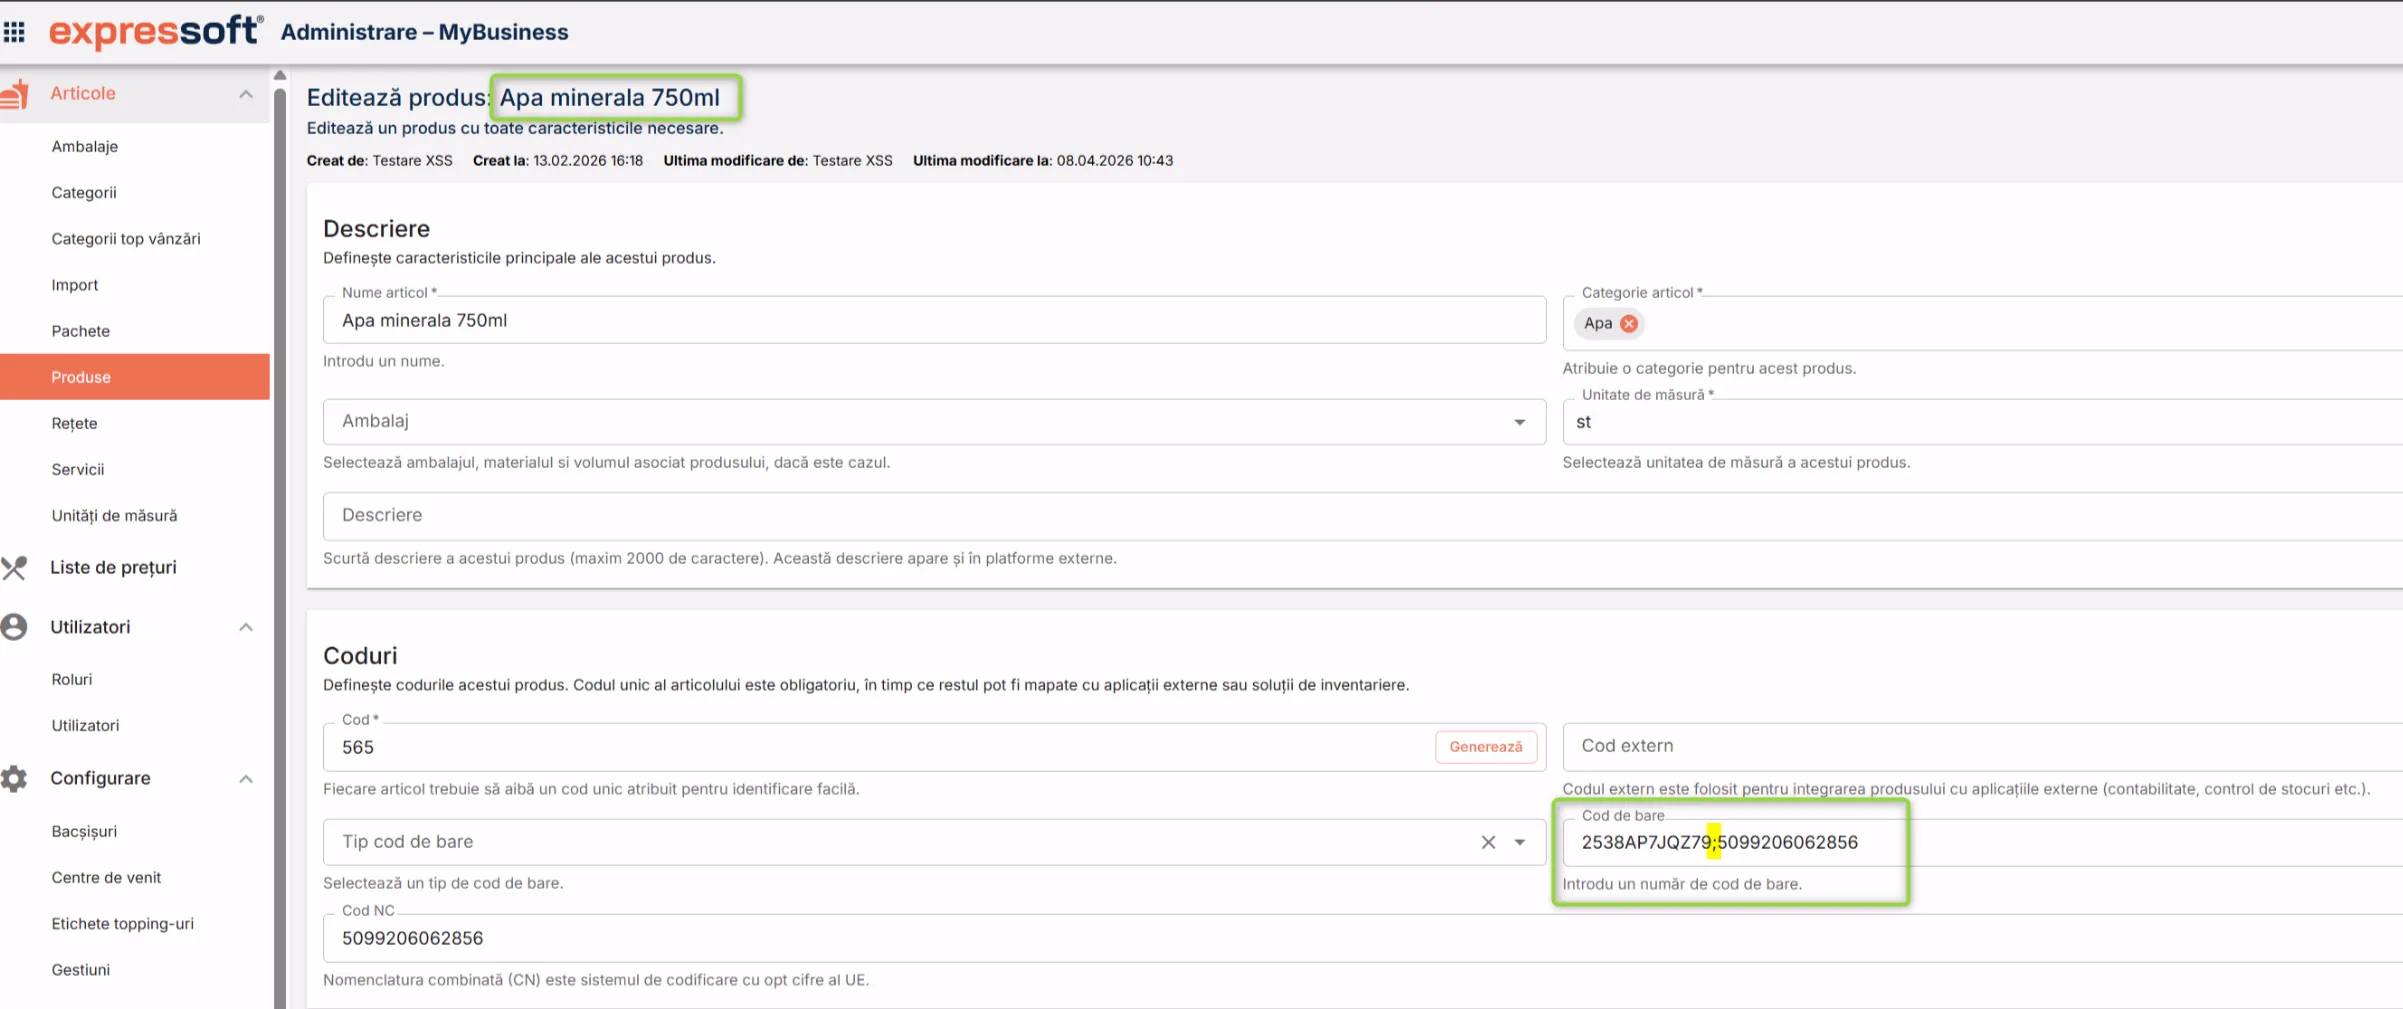Collapse the Utilizatori menu section
2403x1009 pixels.
pyautogui.click(x=246, y=627)
